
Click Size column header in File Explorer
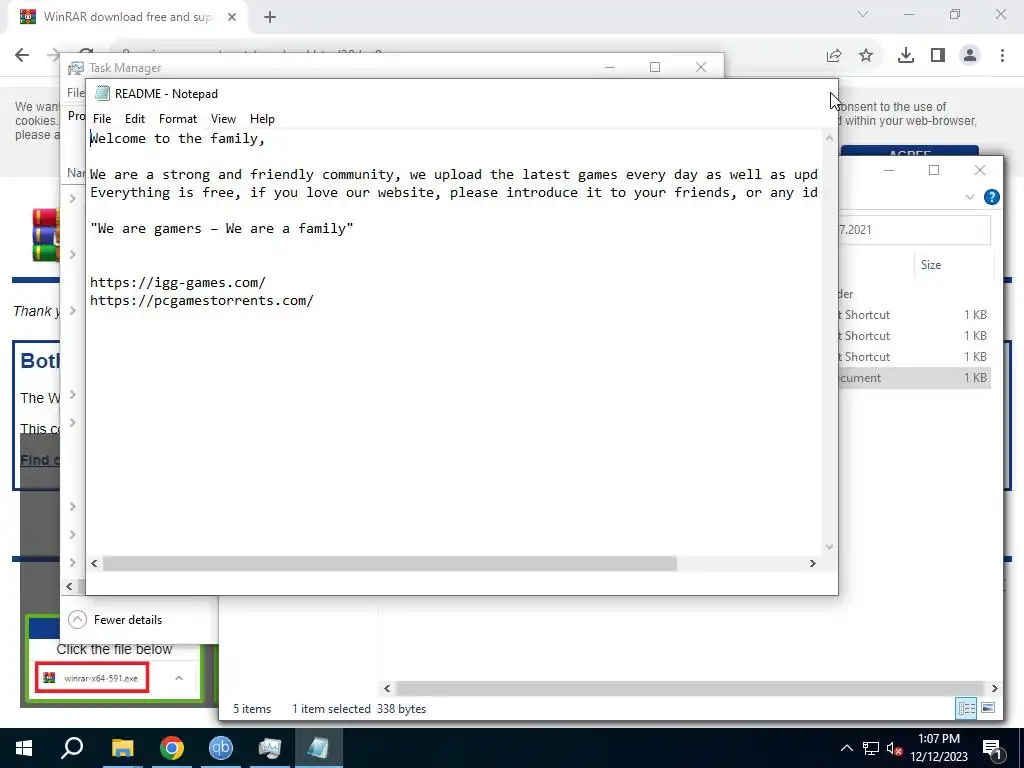(x=953, y=264)
